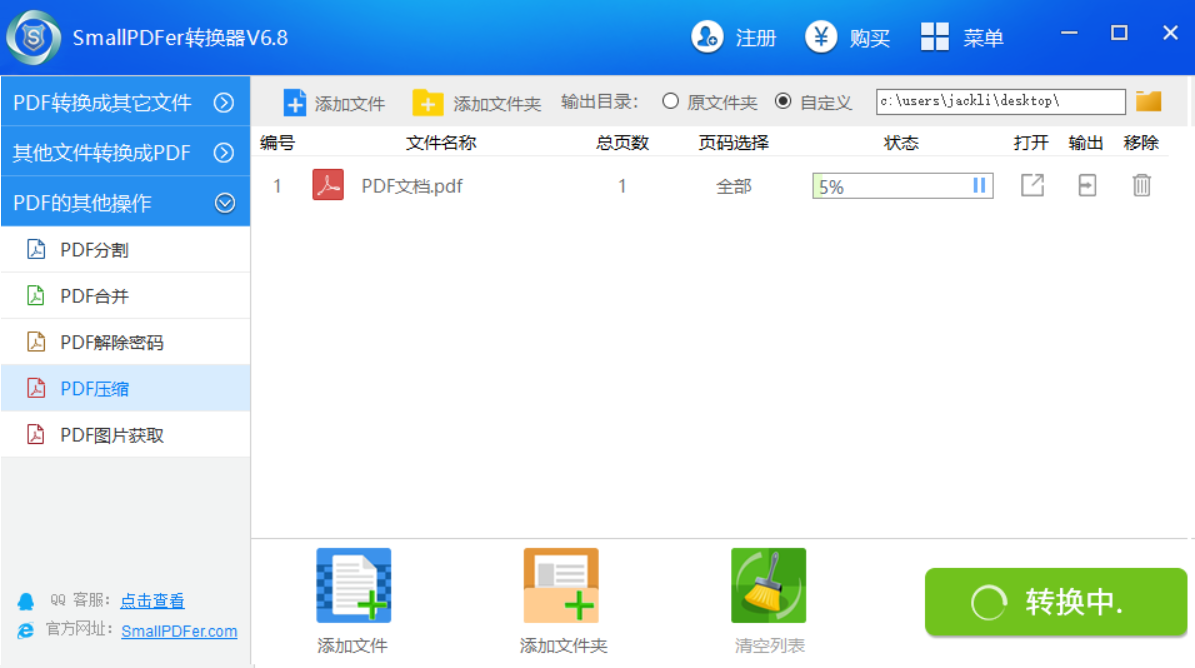Select PDF合并 in the sidebar
This screenshot has height=668, width=1195.
point(94,296)
